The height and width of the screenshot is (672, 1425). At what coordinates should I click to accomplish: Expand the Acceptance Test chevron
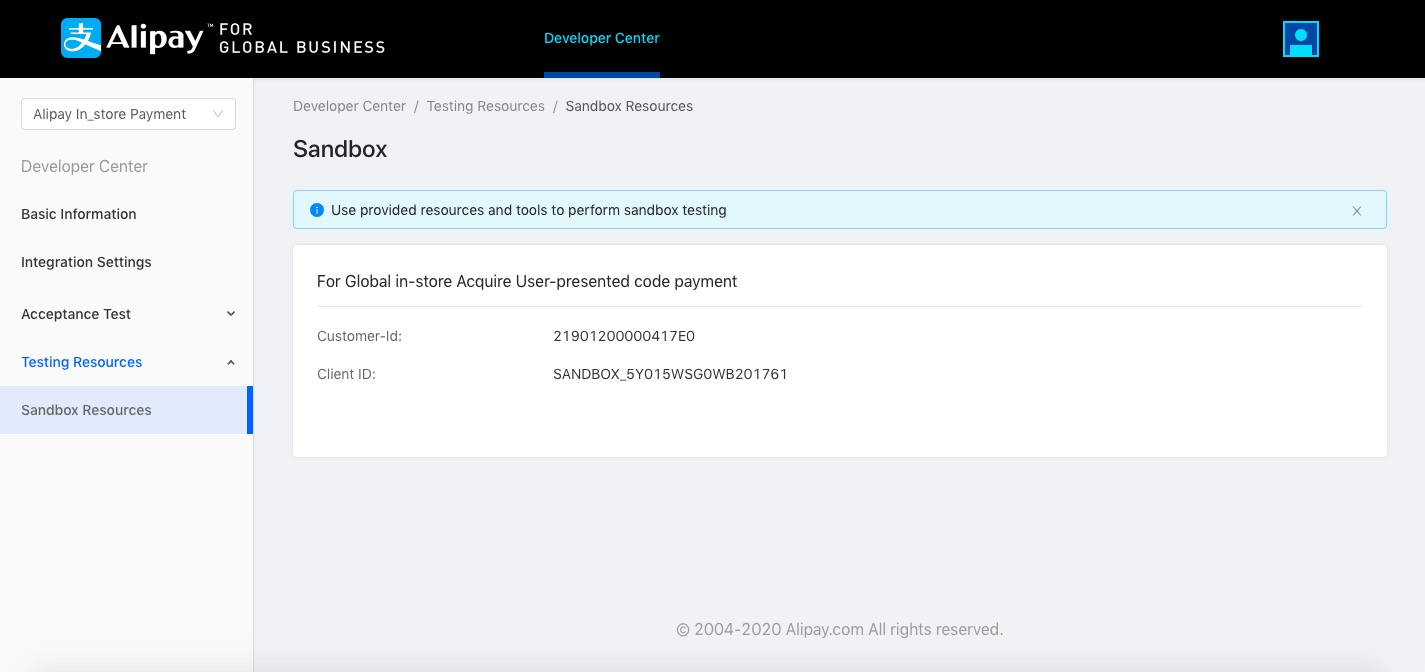pyautogui.click(x=231, y=314)
